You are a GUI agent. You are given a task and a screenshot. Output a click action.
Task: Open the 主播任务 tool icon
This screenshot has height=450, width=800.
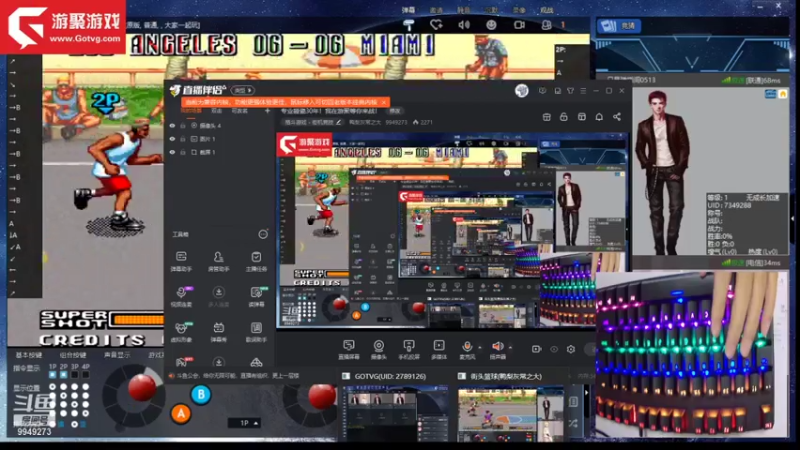(256, 260)
